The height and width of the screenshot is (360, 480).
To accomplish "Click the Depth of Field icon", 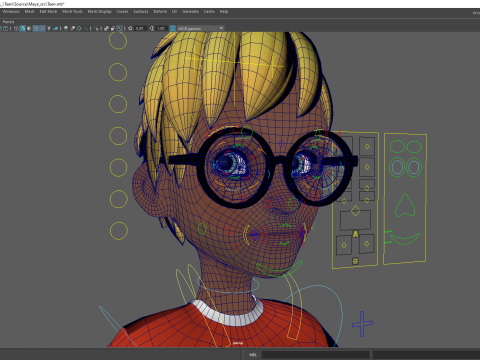I will 86,28.
